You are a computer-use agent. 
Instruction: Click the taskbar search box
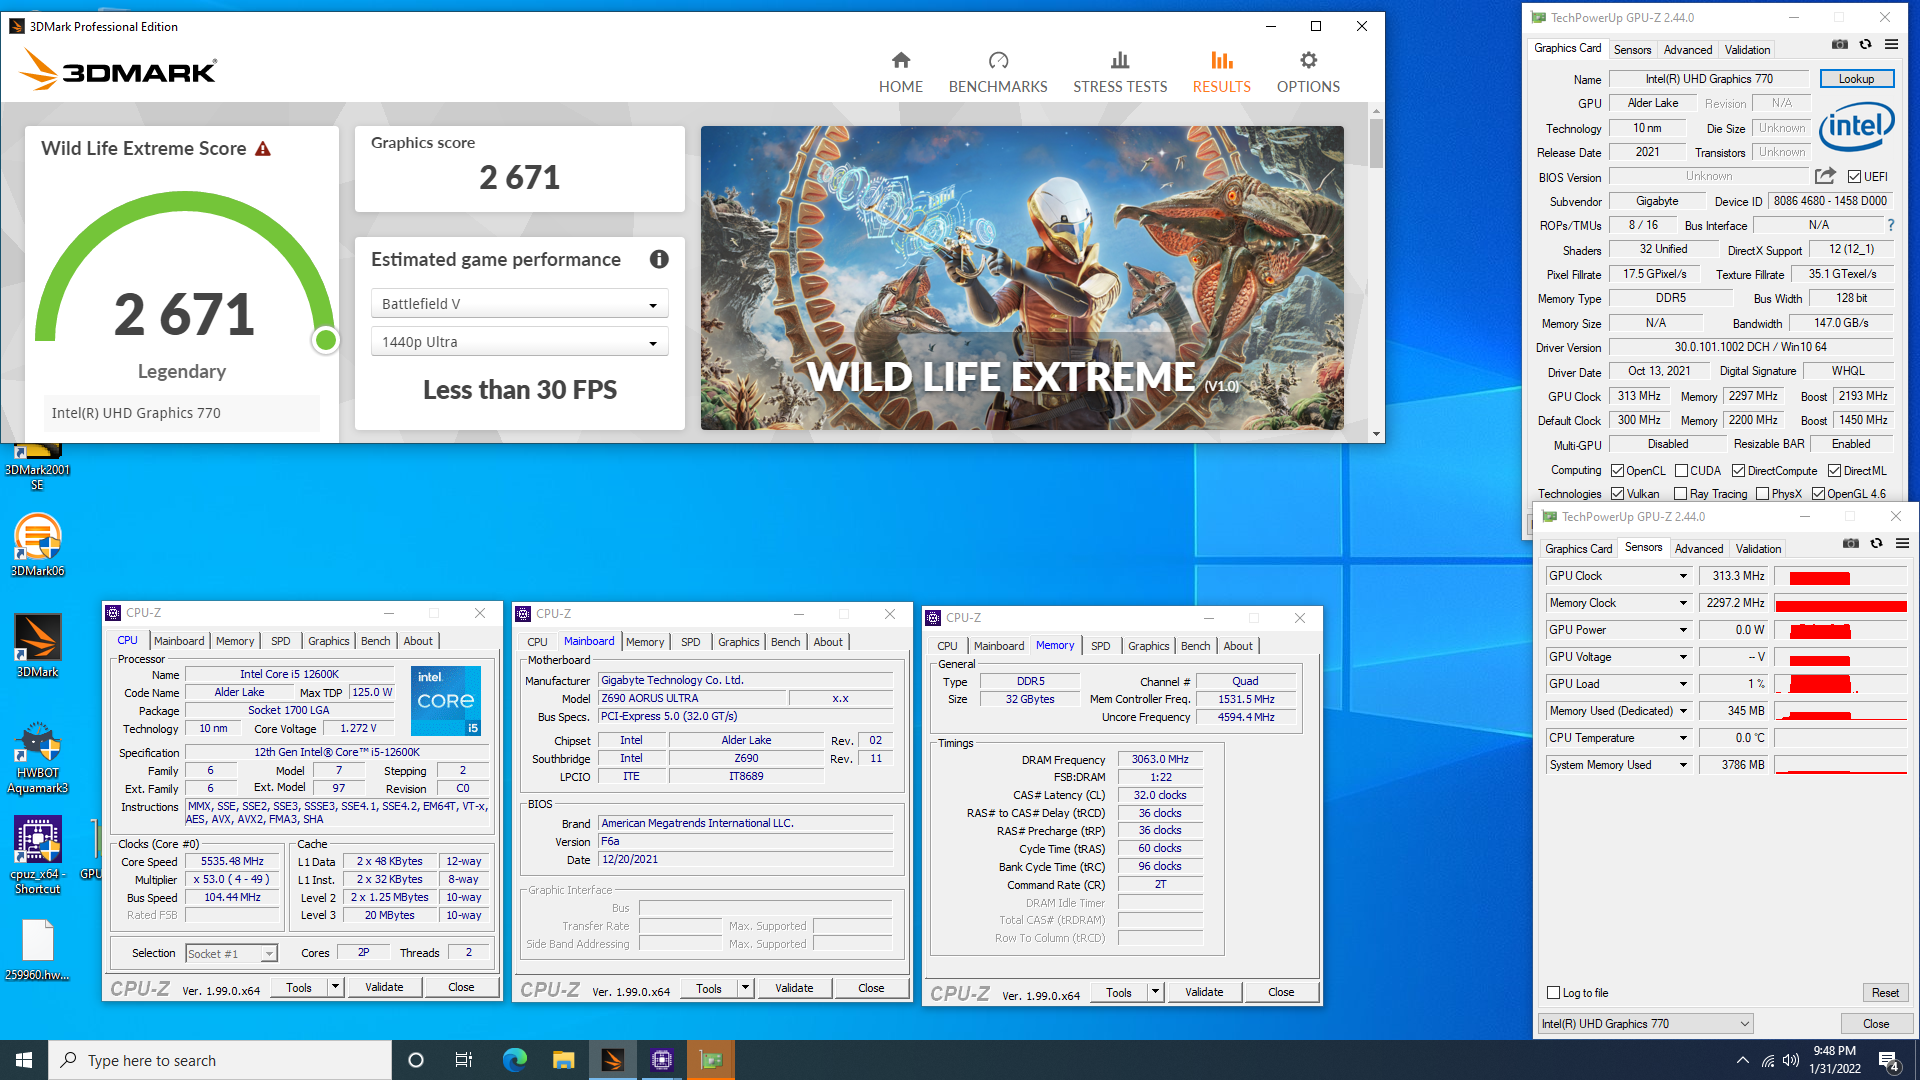click(220, 1060)
